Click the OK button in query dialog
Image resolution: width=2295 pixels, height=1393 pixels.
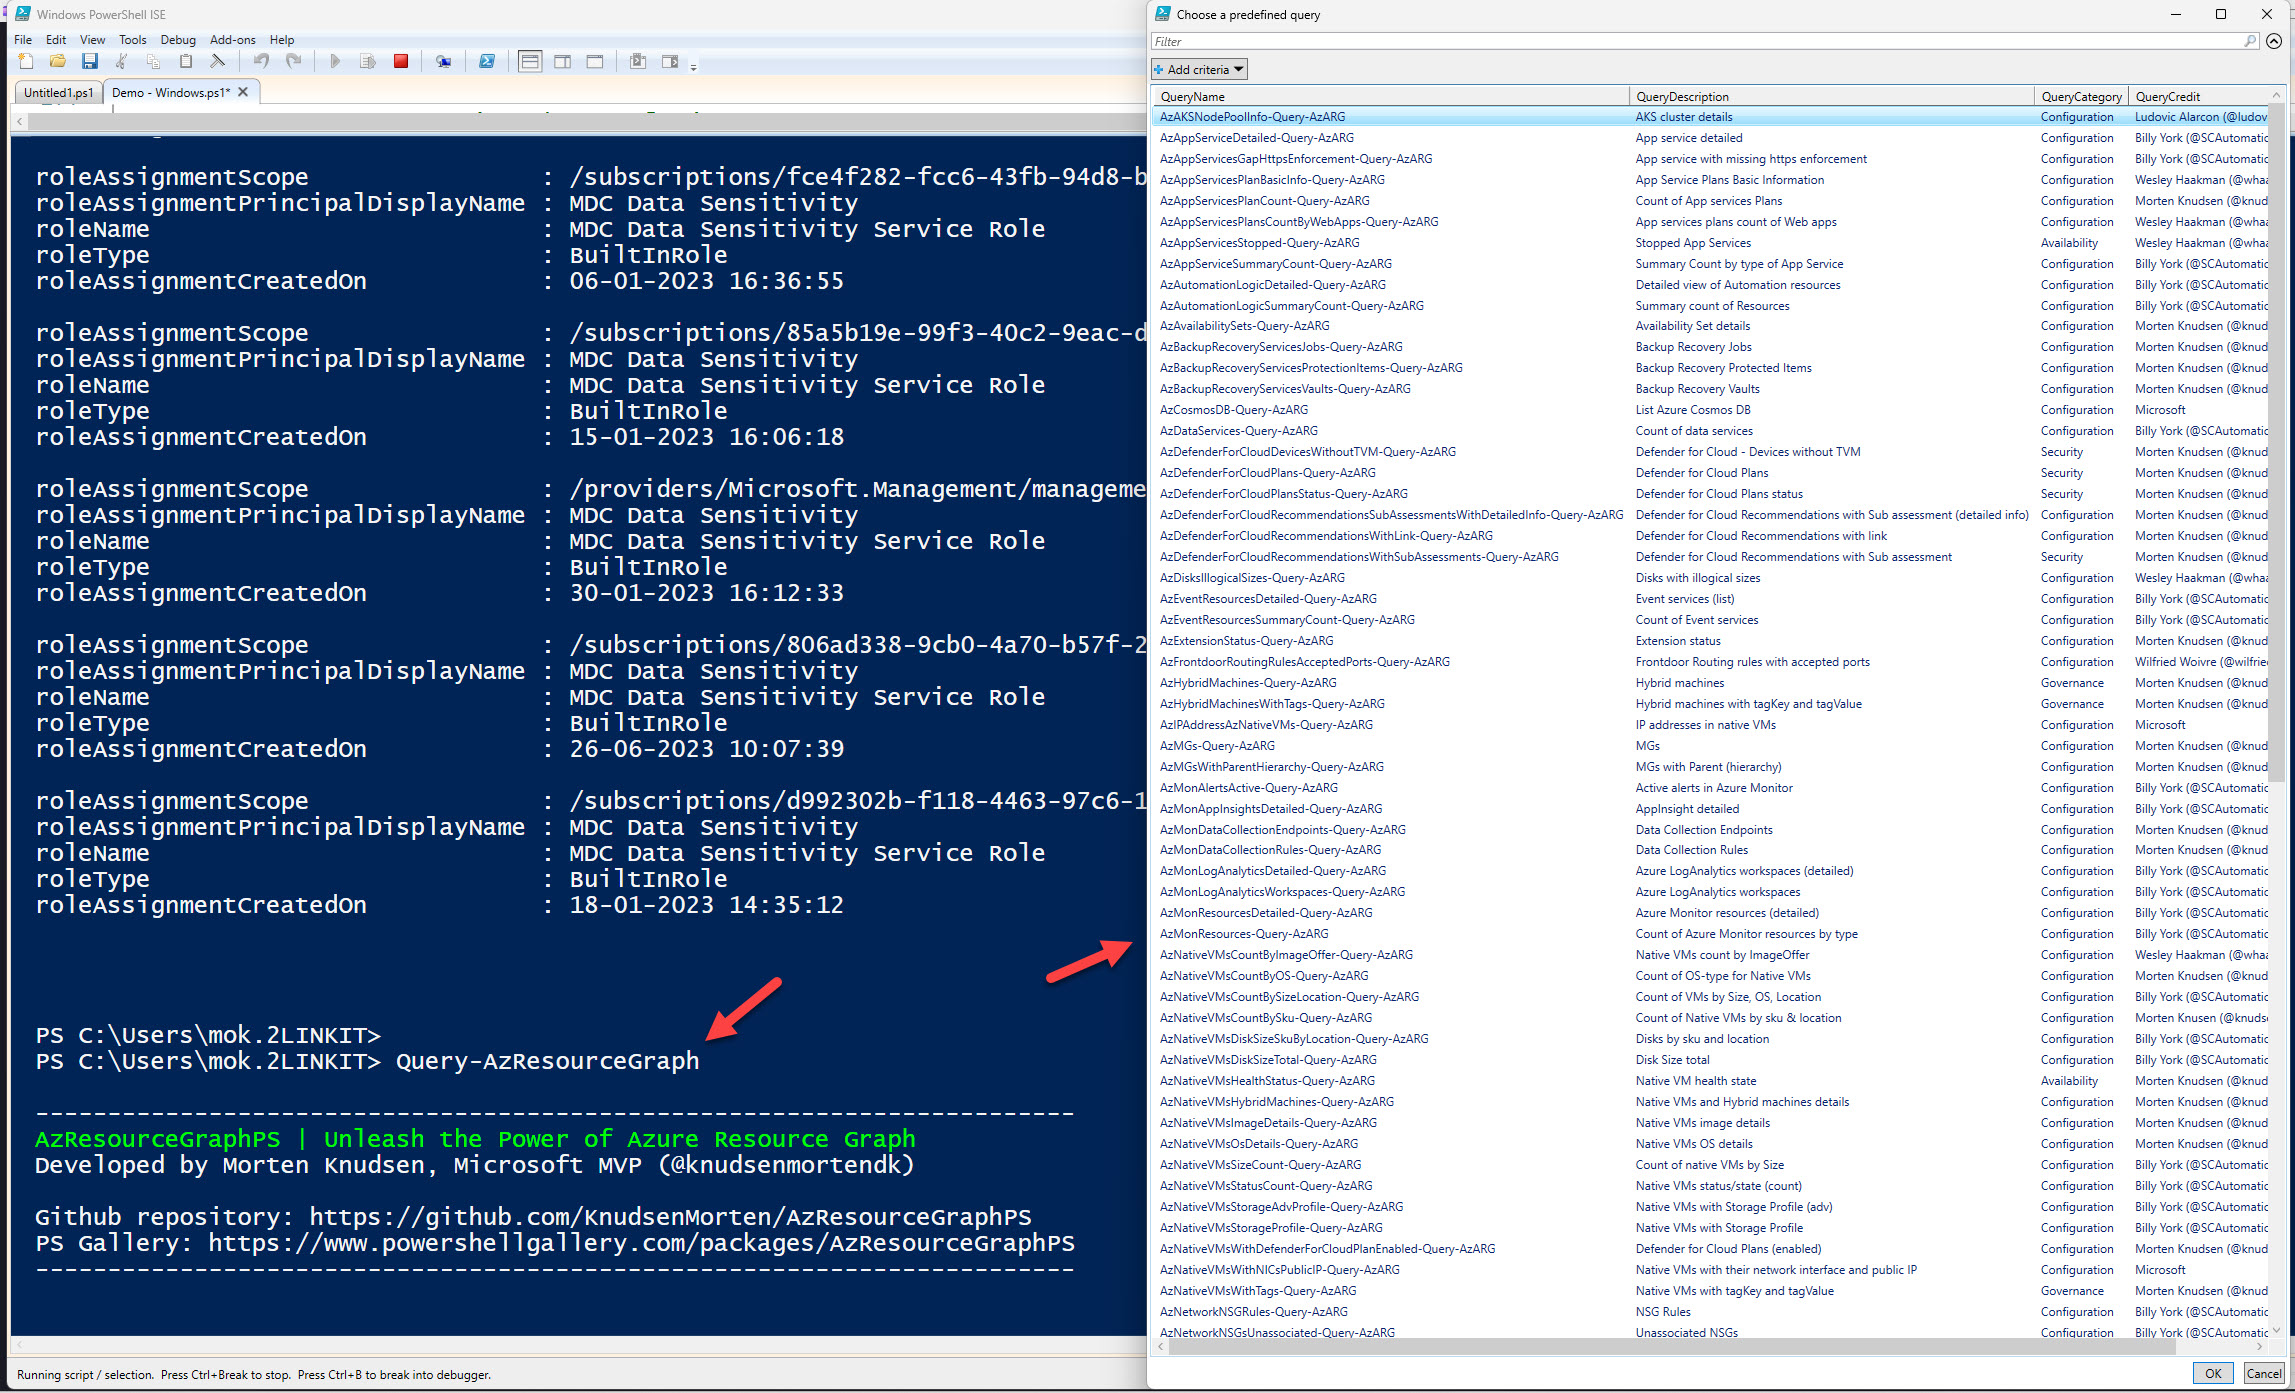[x=2213, y=1373]
